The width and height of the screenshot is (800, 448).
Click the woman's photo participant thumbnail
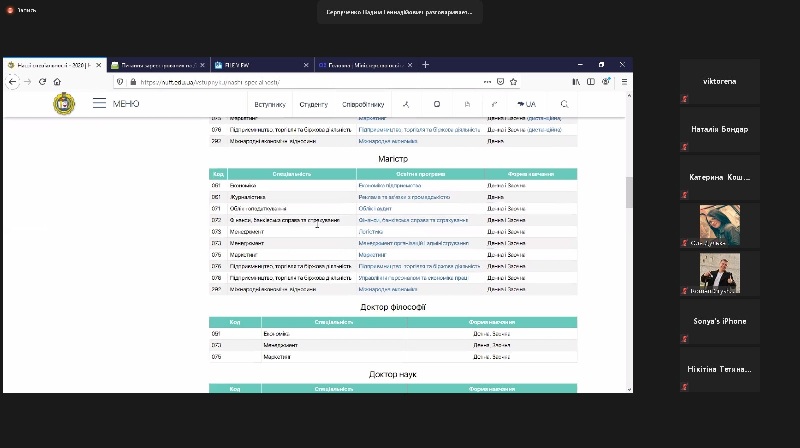719,225
